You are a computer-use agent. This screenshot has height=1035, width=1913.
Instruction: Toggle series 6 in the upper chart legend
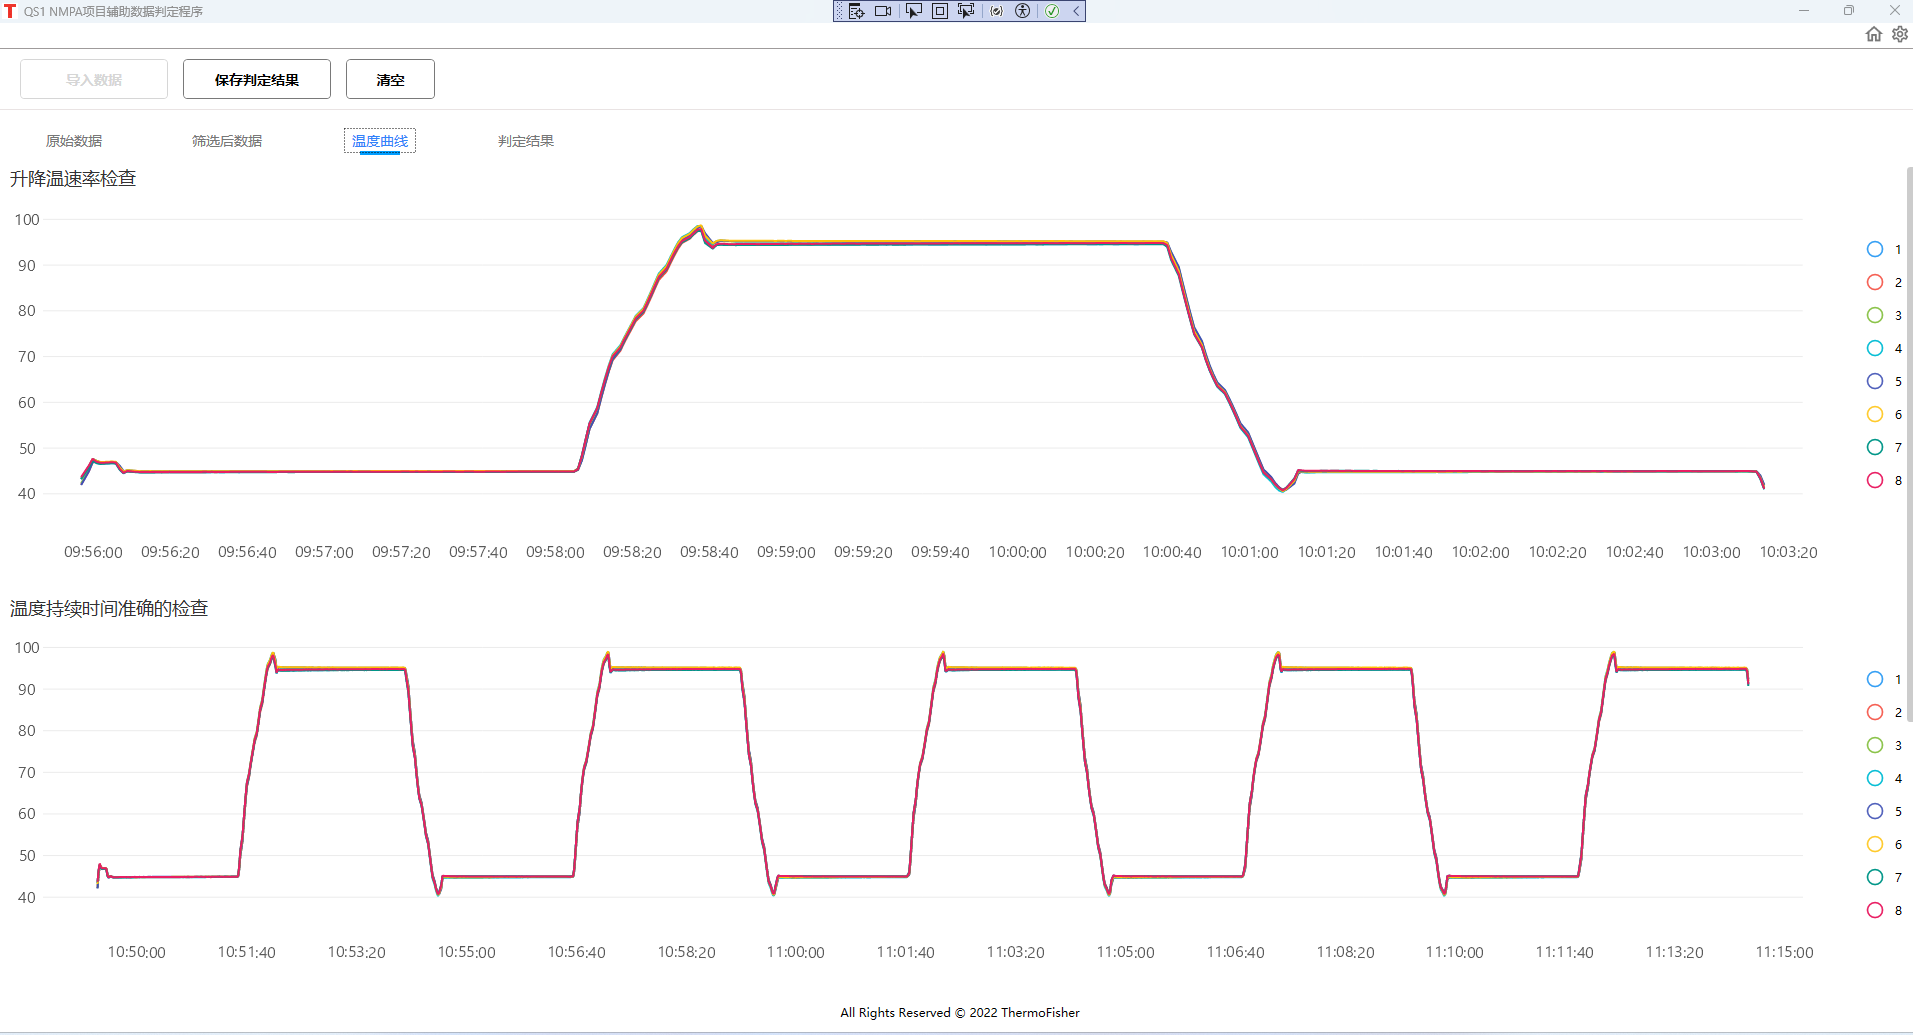click(1884, 414)
